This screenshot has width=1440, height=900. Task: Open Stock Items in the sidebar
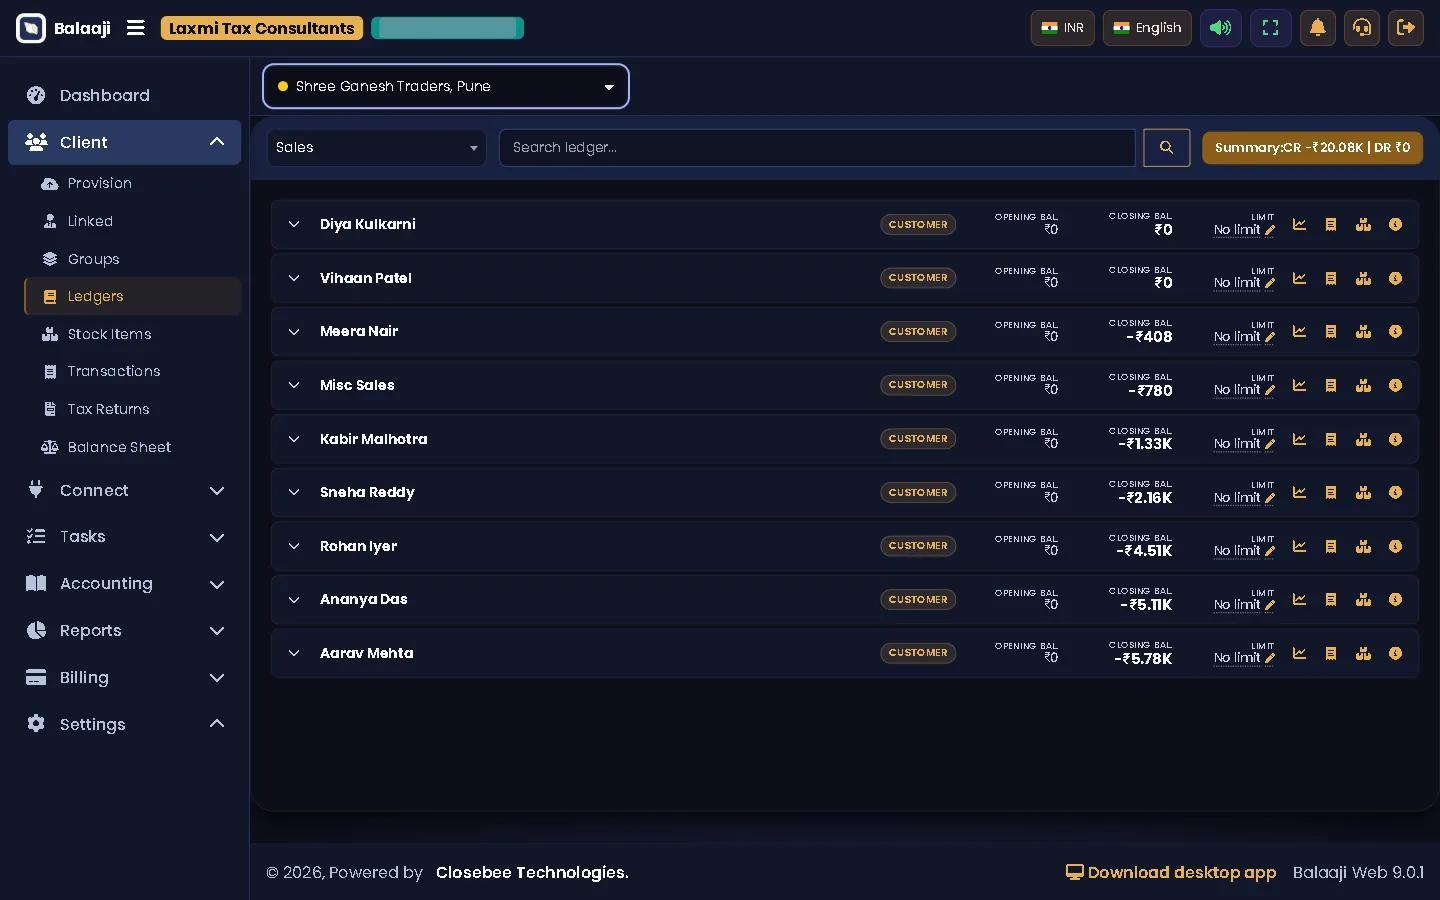pos(133,334)
